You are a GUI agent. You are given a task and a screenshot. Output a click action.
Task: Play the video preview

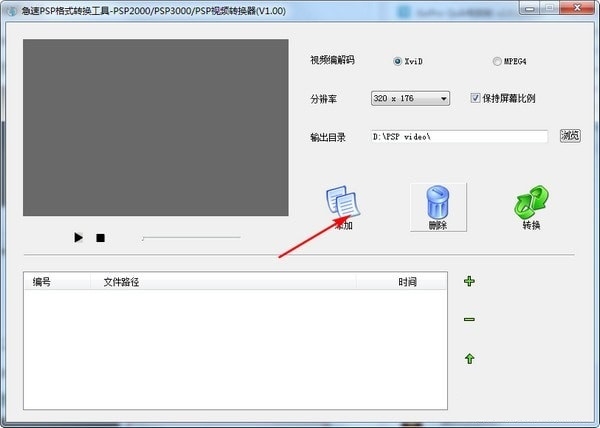pyautogui.click(x=78, y=238)
